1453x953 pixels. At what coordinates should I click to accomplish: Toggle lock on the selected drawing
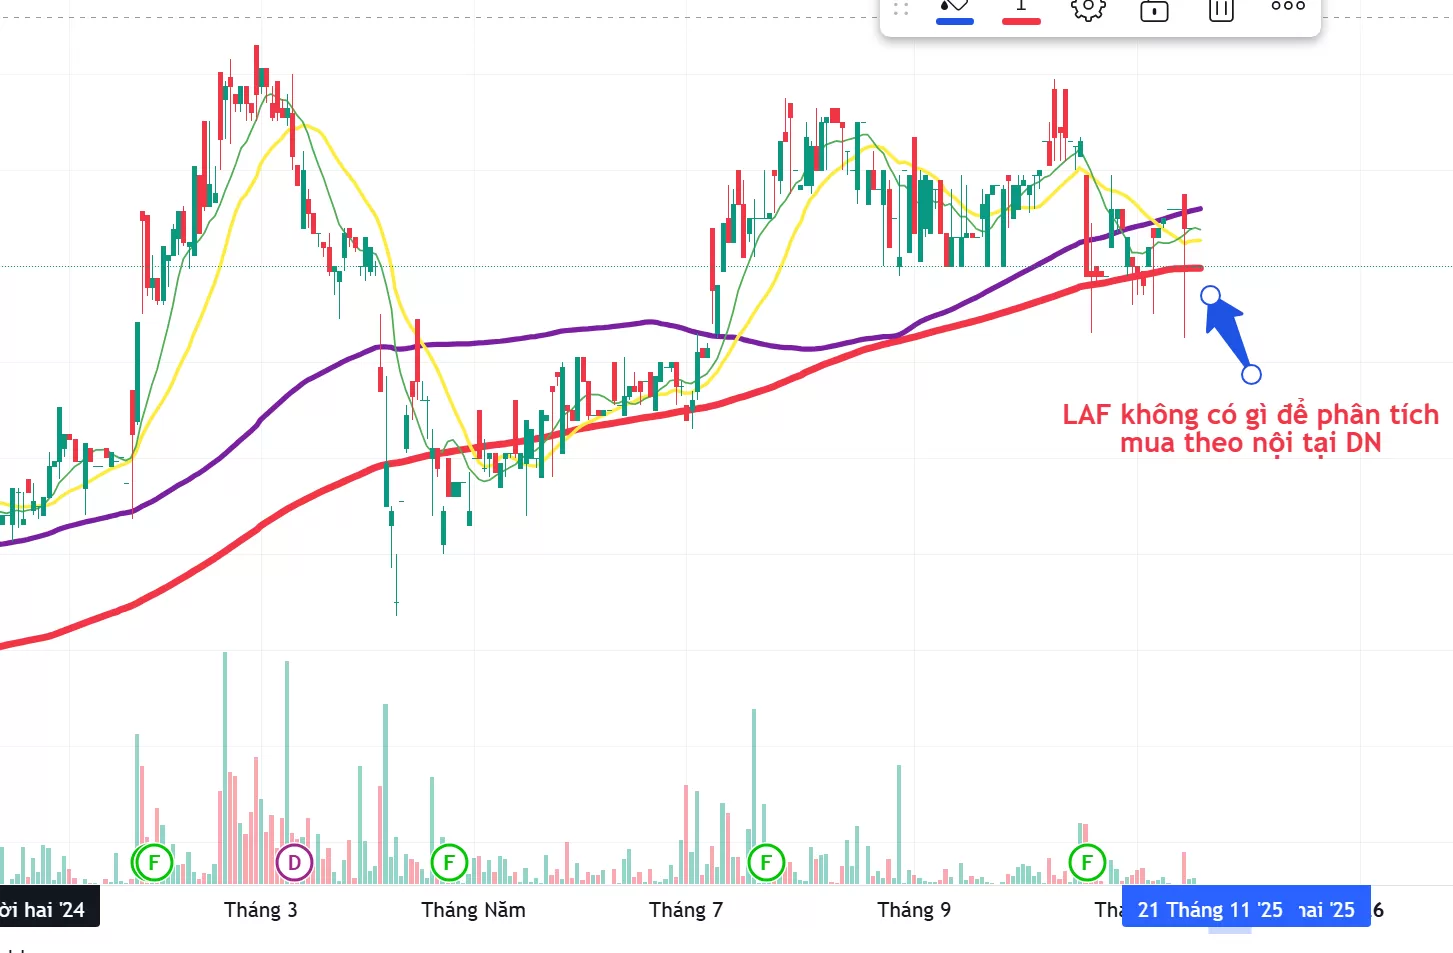(1154, 9)
